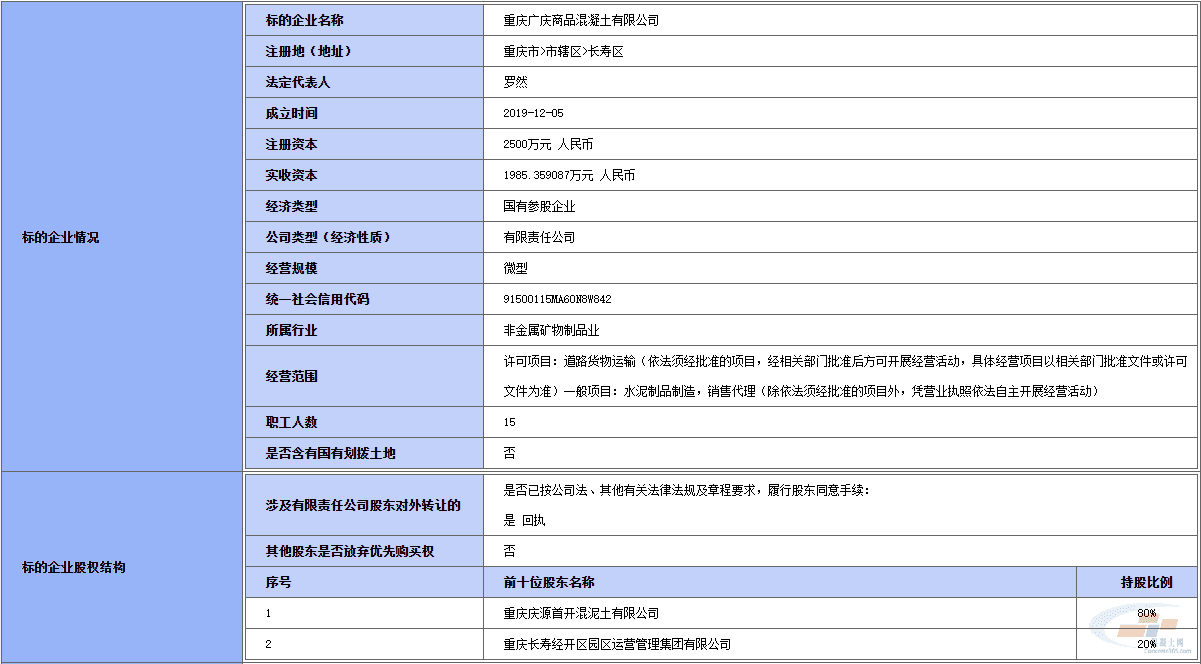Click the 序号 column header
The height and width of the screenshot is (664, 1201).
[x=278, y=582]
